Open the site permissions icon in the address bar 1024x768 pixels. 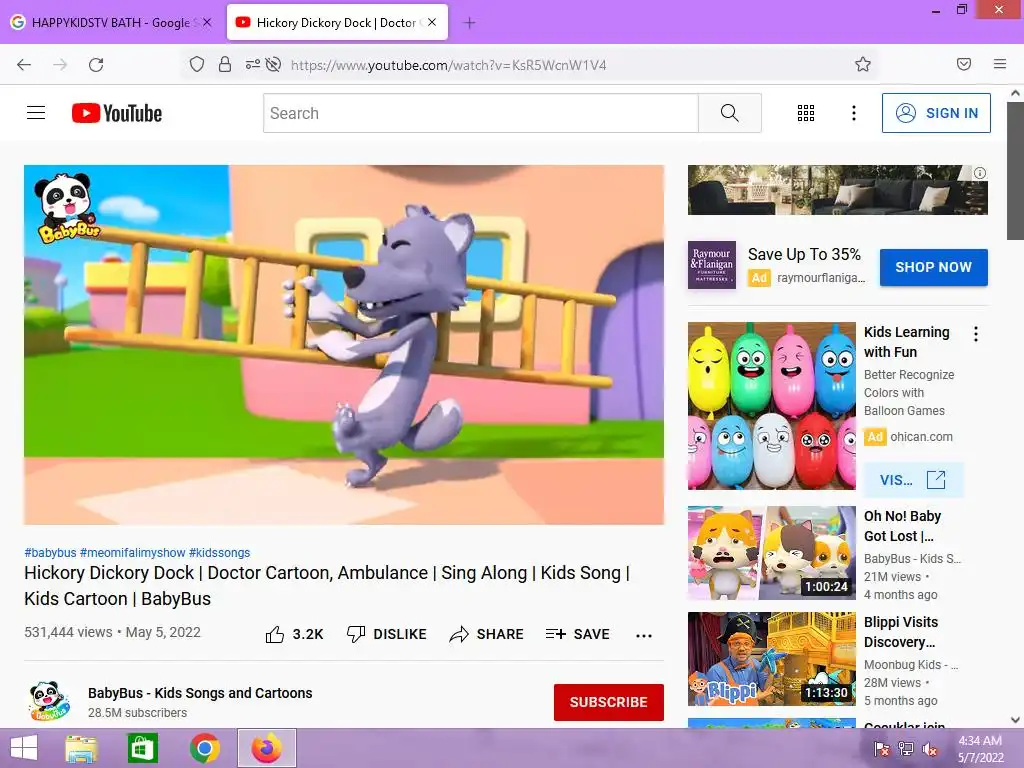tap(253, 64)
